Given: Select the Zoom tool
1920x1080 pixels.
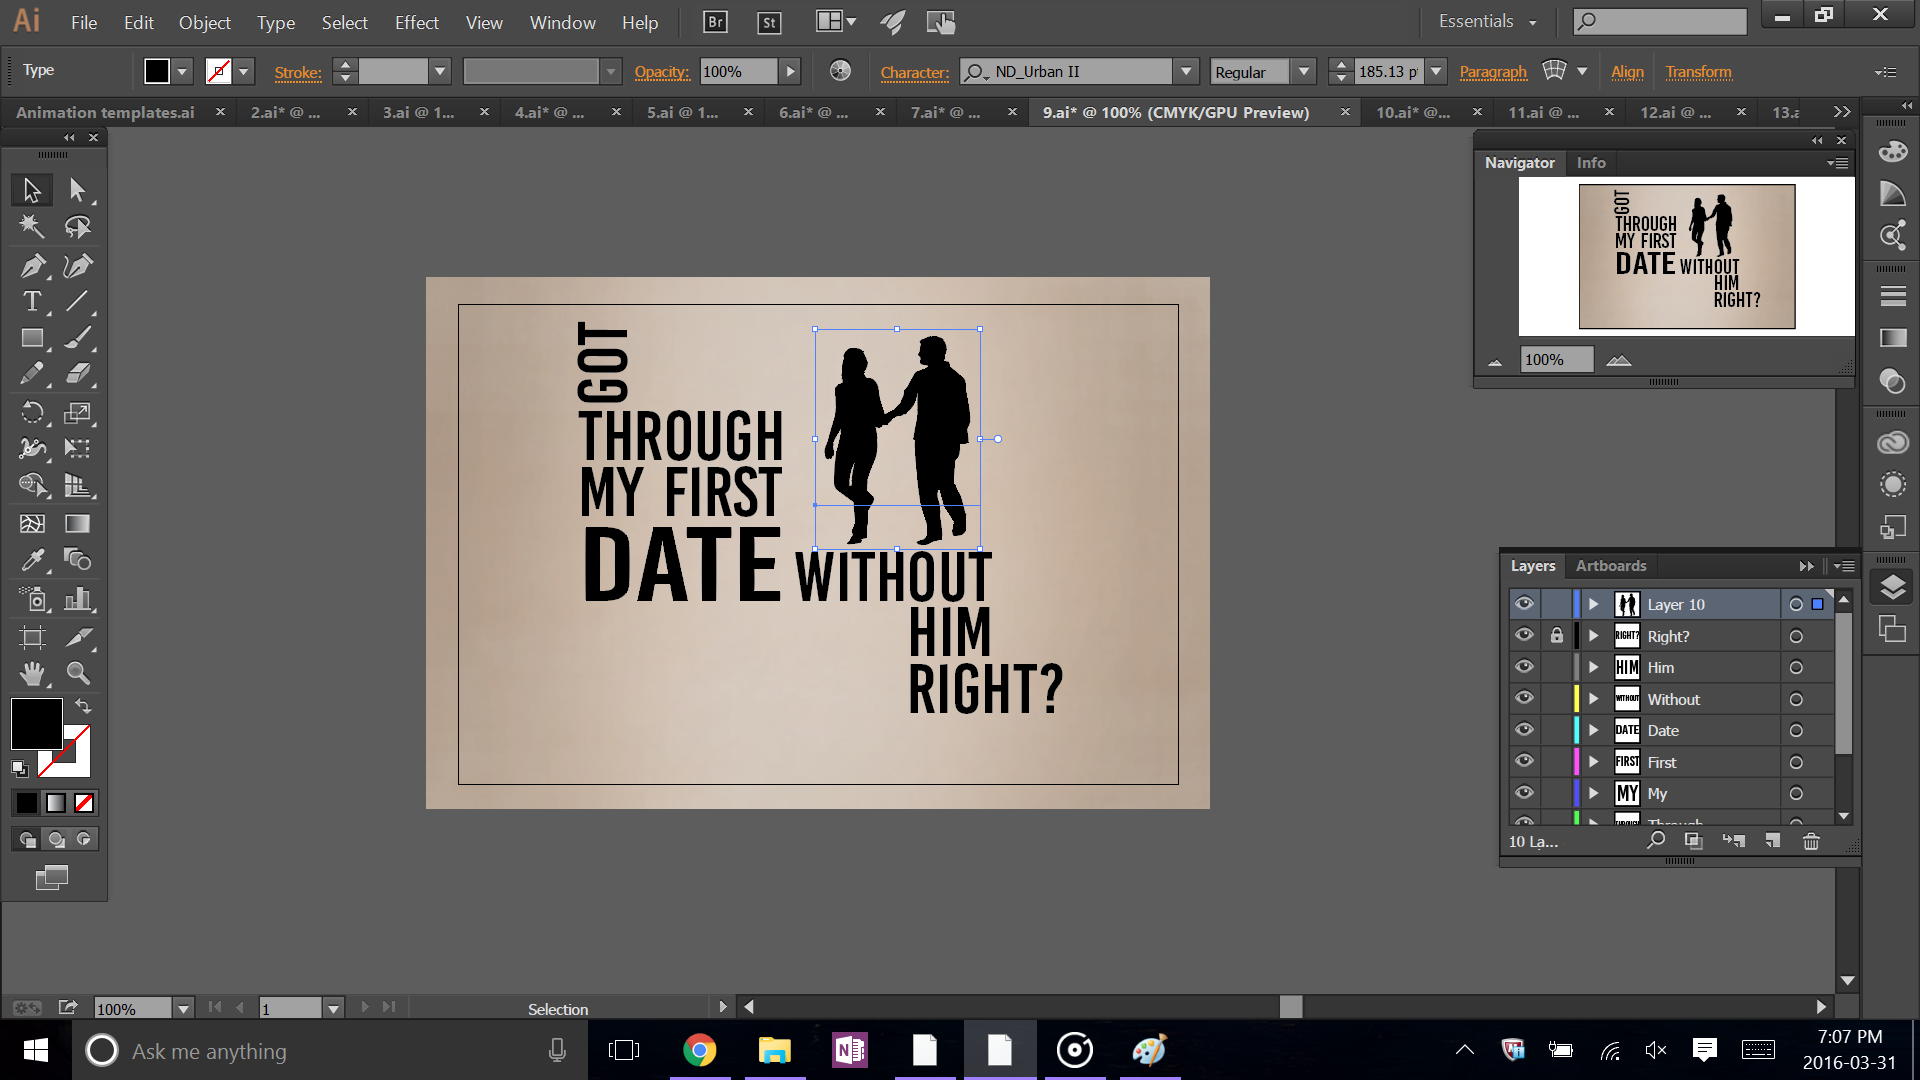Looking at the screenshot, I should (78, 673).
